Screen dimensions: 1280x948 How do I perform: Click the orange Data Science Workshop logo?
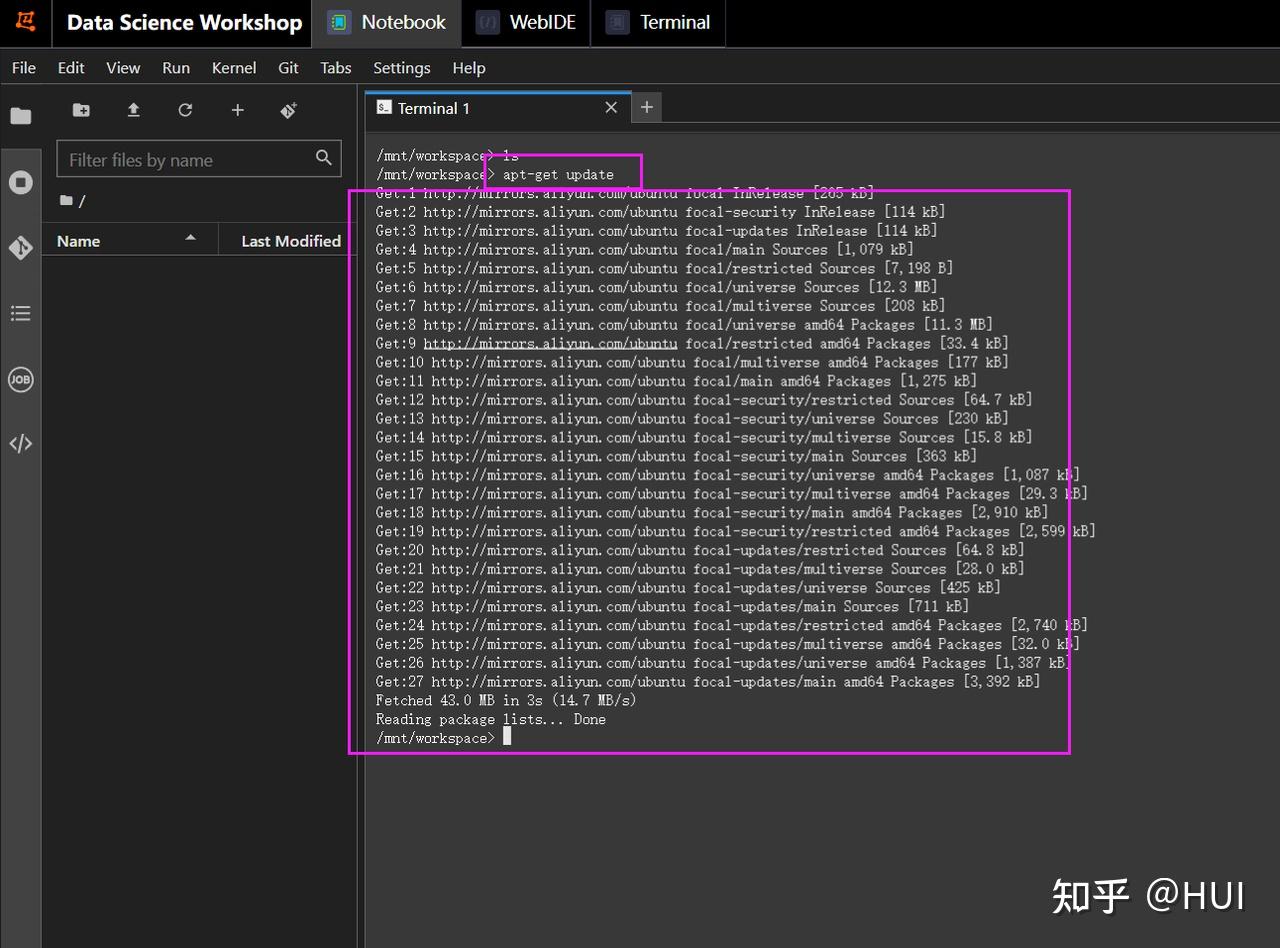pos(25,22)
